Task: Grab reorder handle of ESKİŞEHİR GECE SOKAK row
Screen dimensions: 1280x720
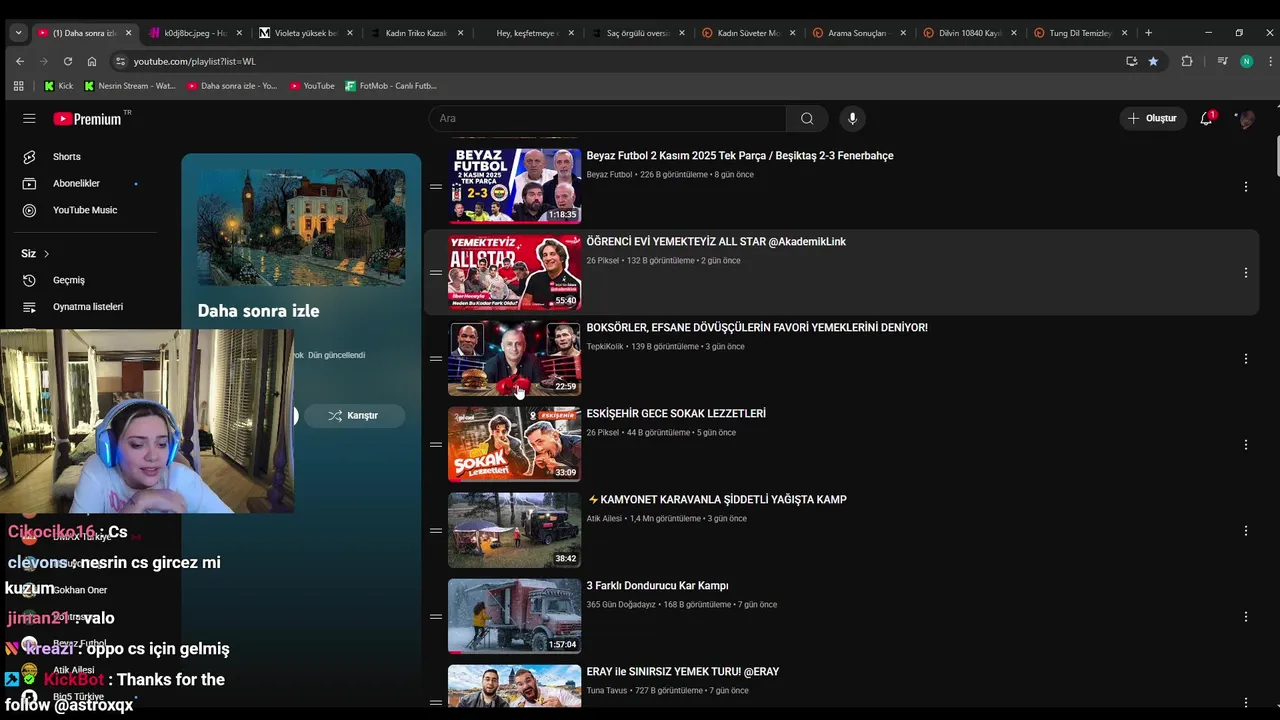Action: pyautogui.click(x=436, y=445)
